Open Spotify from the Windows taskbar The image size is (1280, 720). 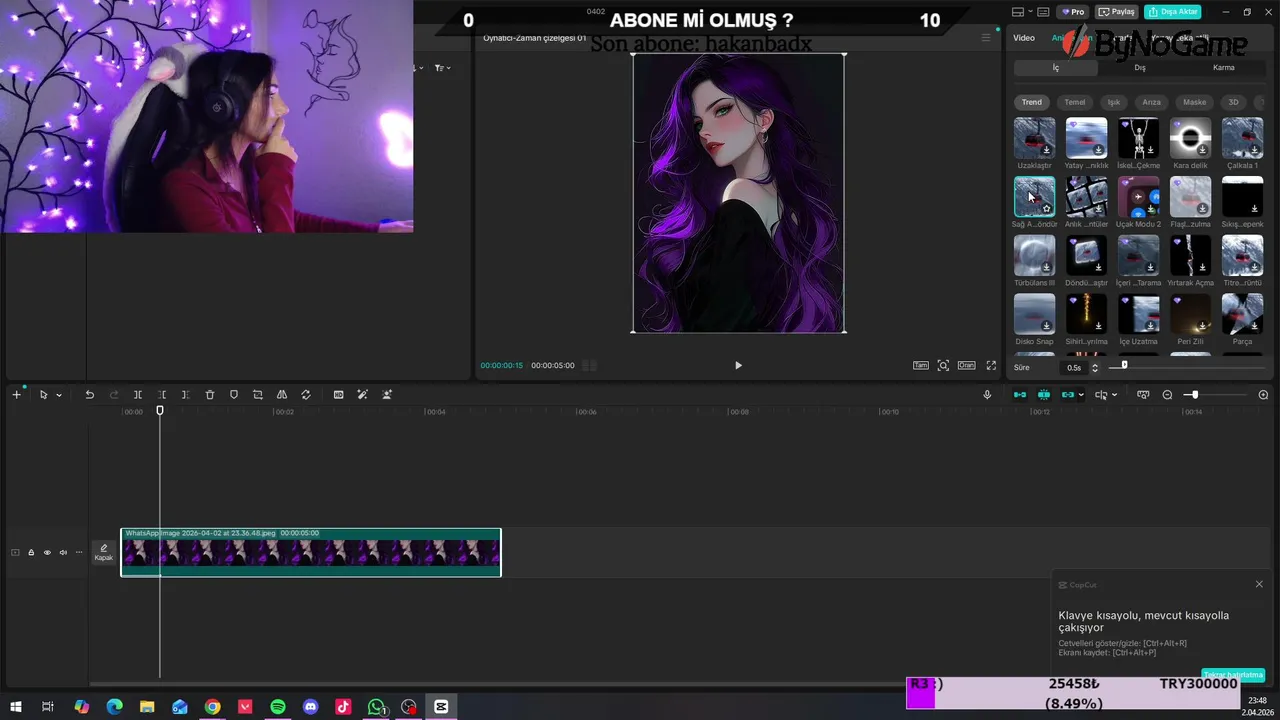pos(278,707)
